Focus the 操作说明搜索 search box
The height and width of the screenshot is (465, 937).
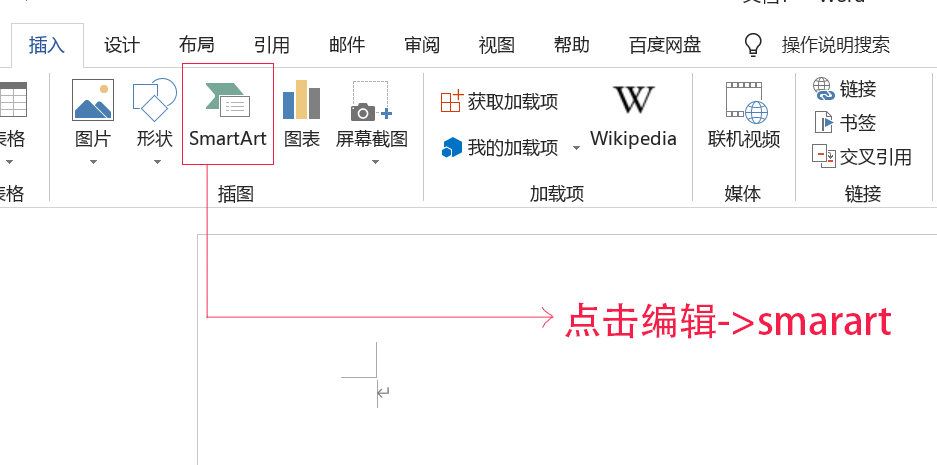tap(836, 45)
